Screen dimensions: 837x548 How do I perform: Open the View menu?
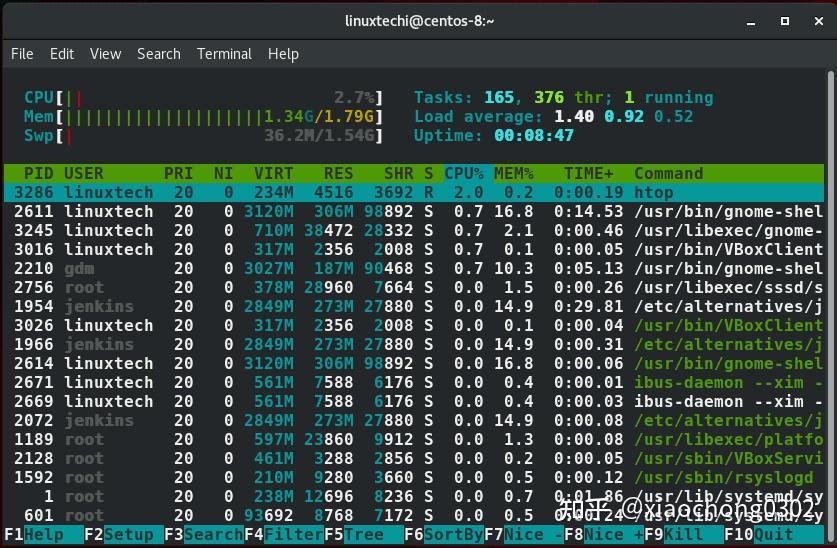[106, 54]
